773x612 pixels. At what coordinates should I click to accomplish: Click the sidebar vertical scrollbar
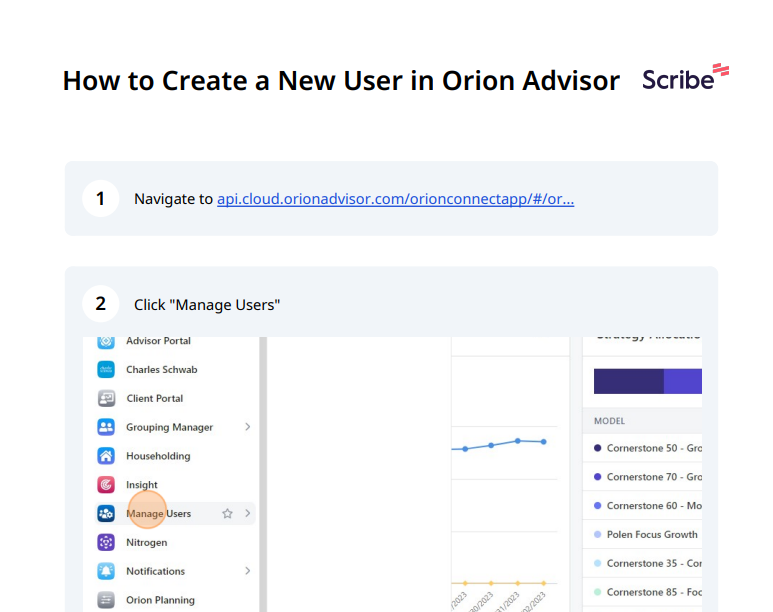[x=263, y=474]
